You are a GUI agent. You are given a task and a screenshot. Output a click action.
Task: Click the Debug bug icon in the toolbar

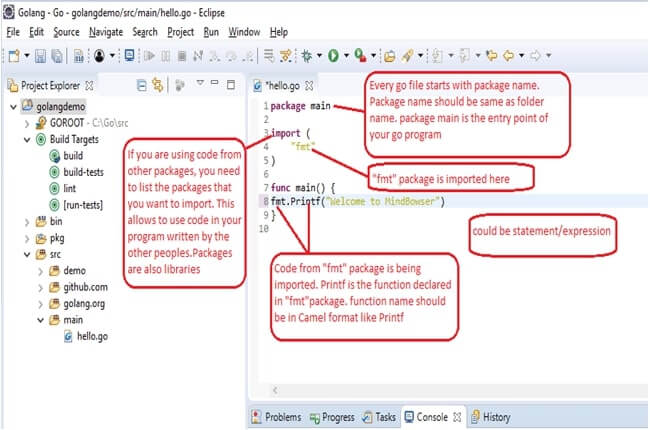(x=305, y=56)
